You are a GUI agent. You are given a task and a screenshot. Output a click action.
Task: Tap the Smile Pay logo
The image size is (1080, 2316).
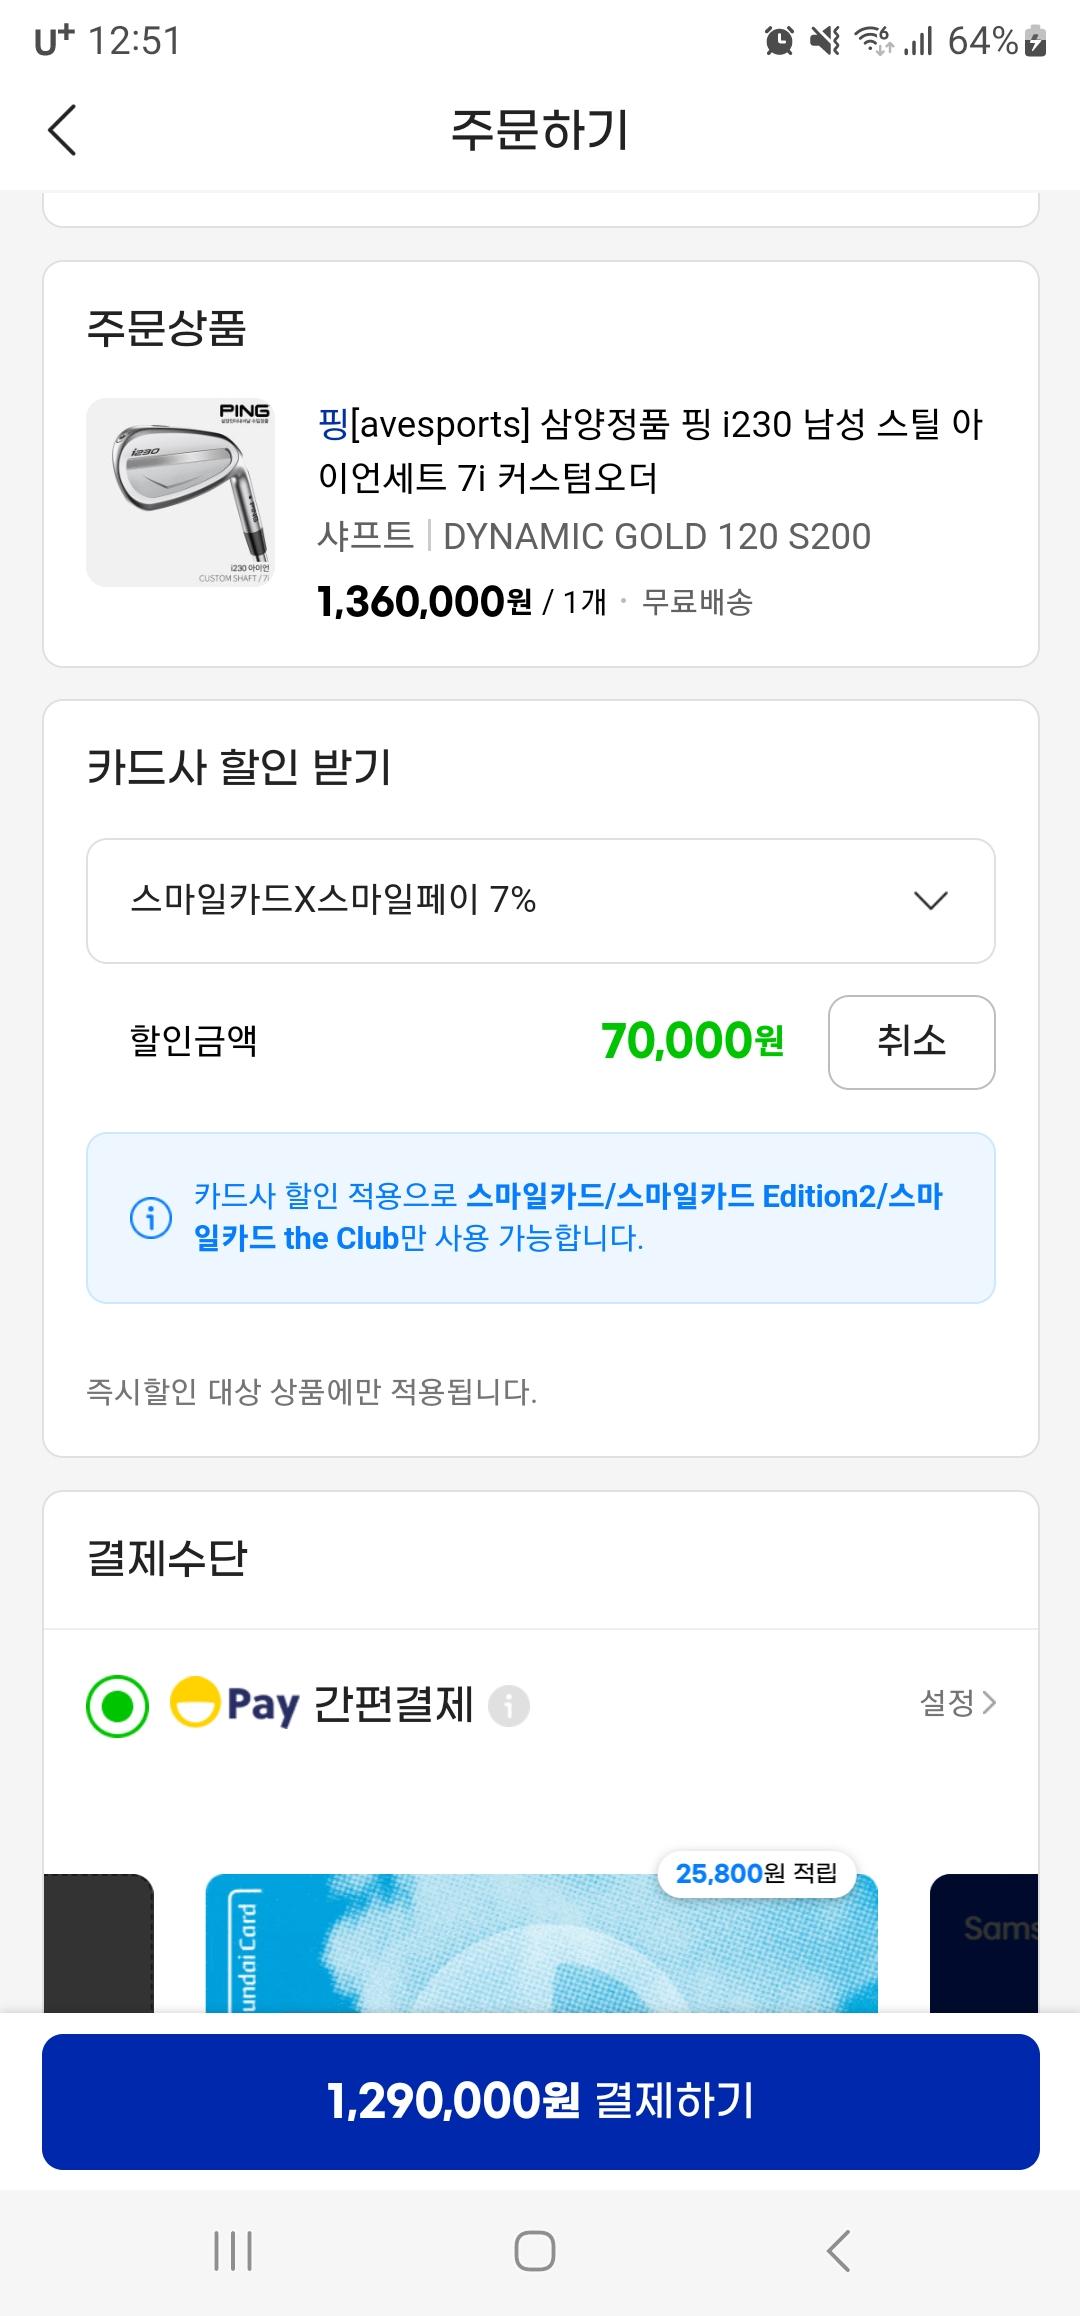pos(235,1703)
